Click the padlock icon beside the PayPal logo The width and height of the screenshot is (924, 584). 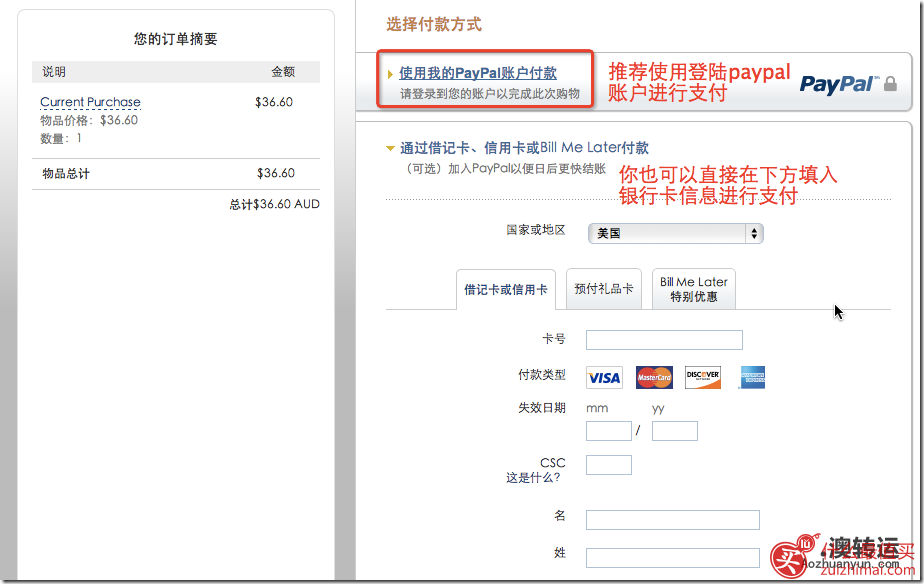(890, 84)
